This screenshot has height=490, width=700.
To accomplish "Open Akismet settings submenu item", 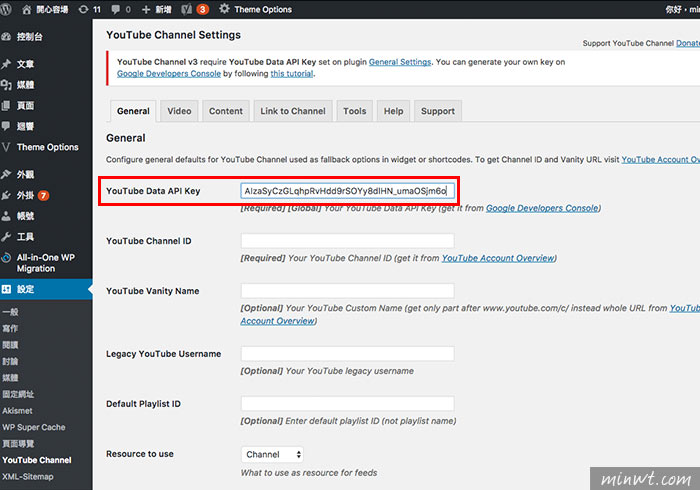I will click(x=17, y=411).
